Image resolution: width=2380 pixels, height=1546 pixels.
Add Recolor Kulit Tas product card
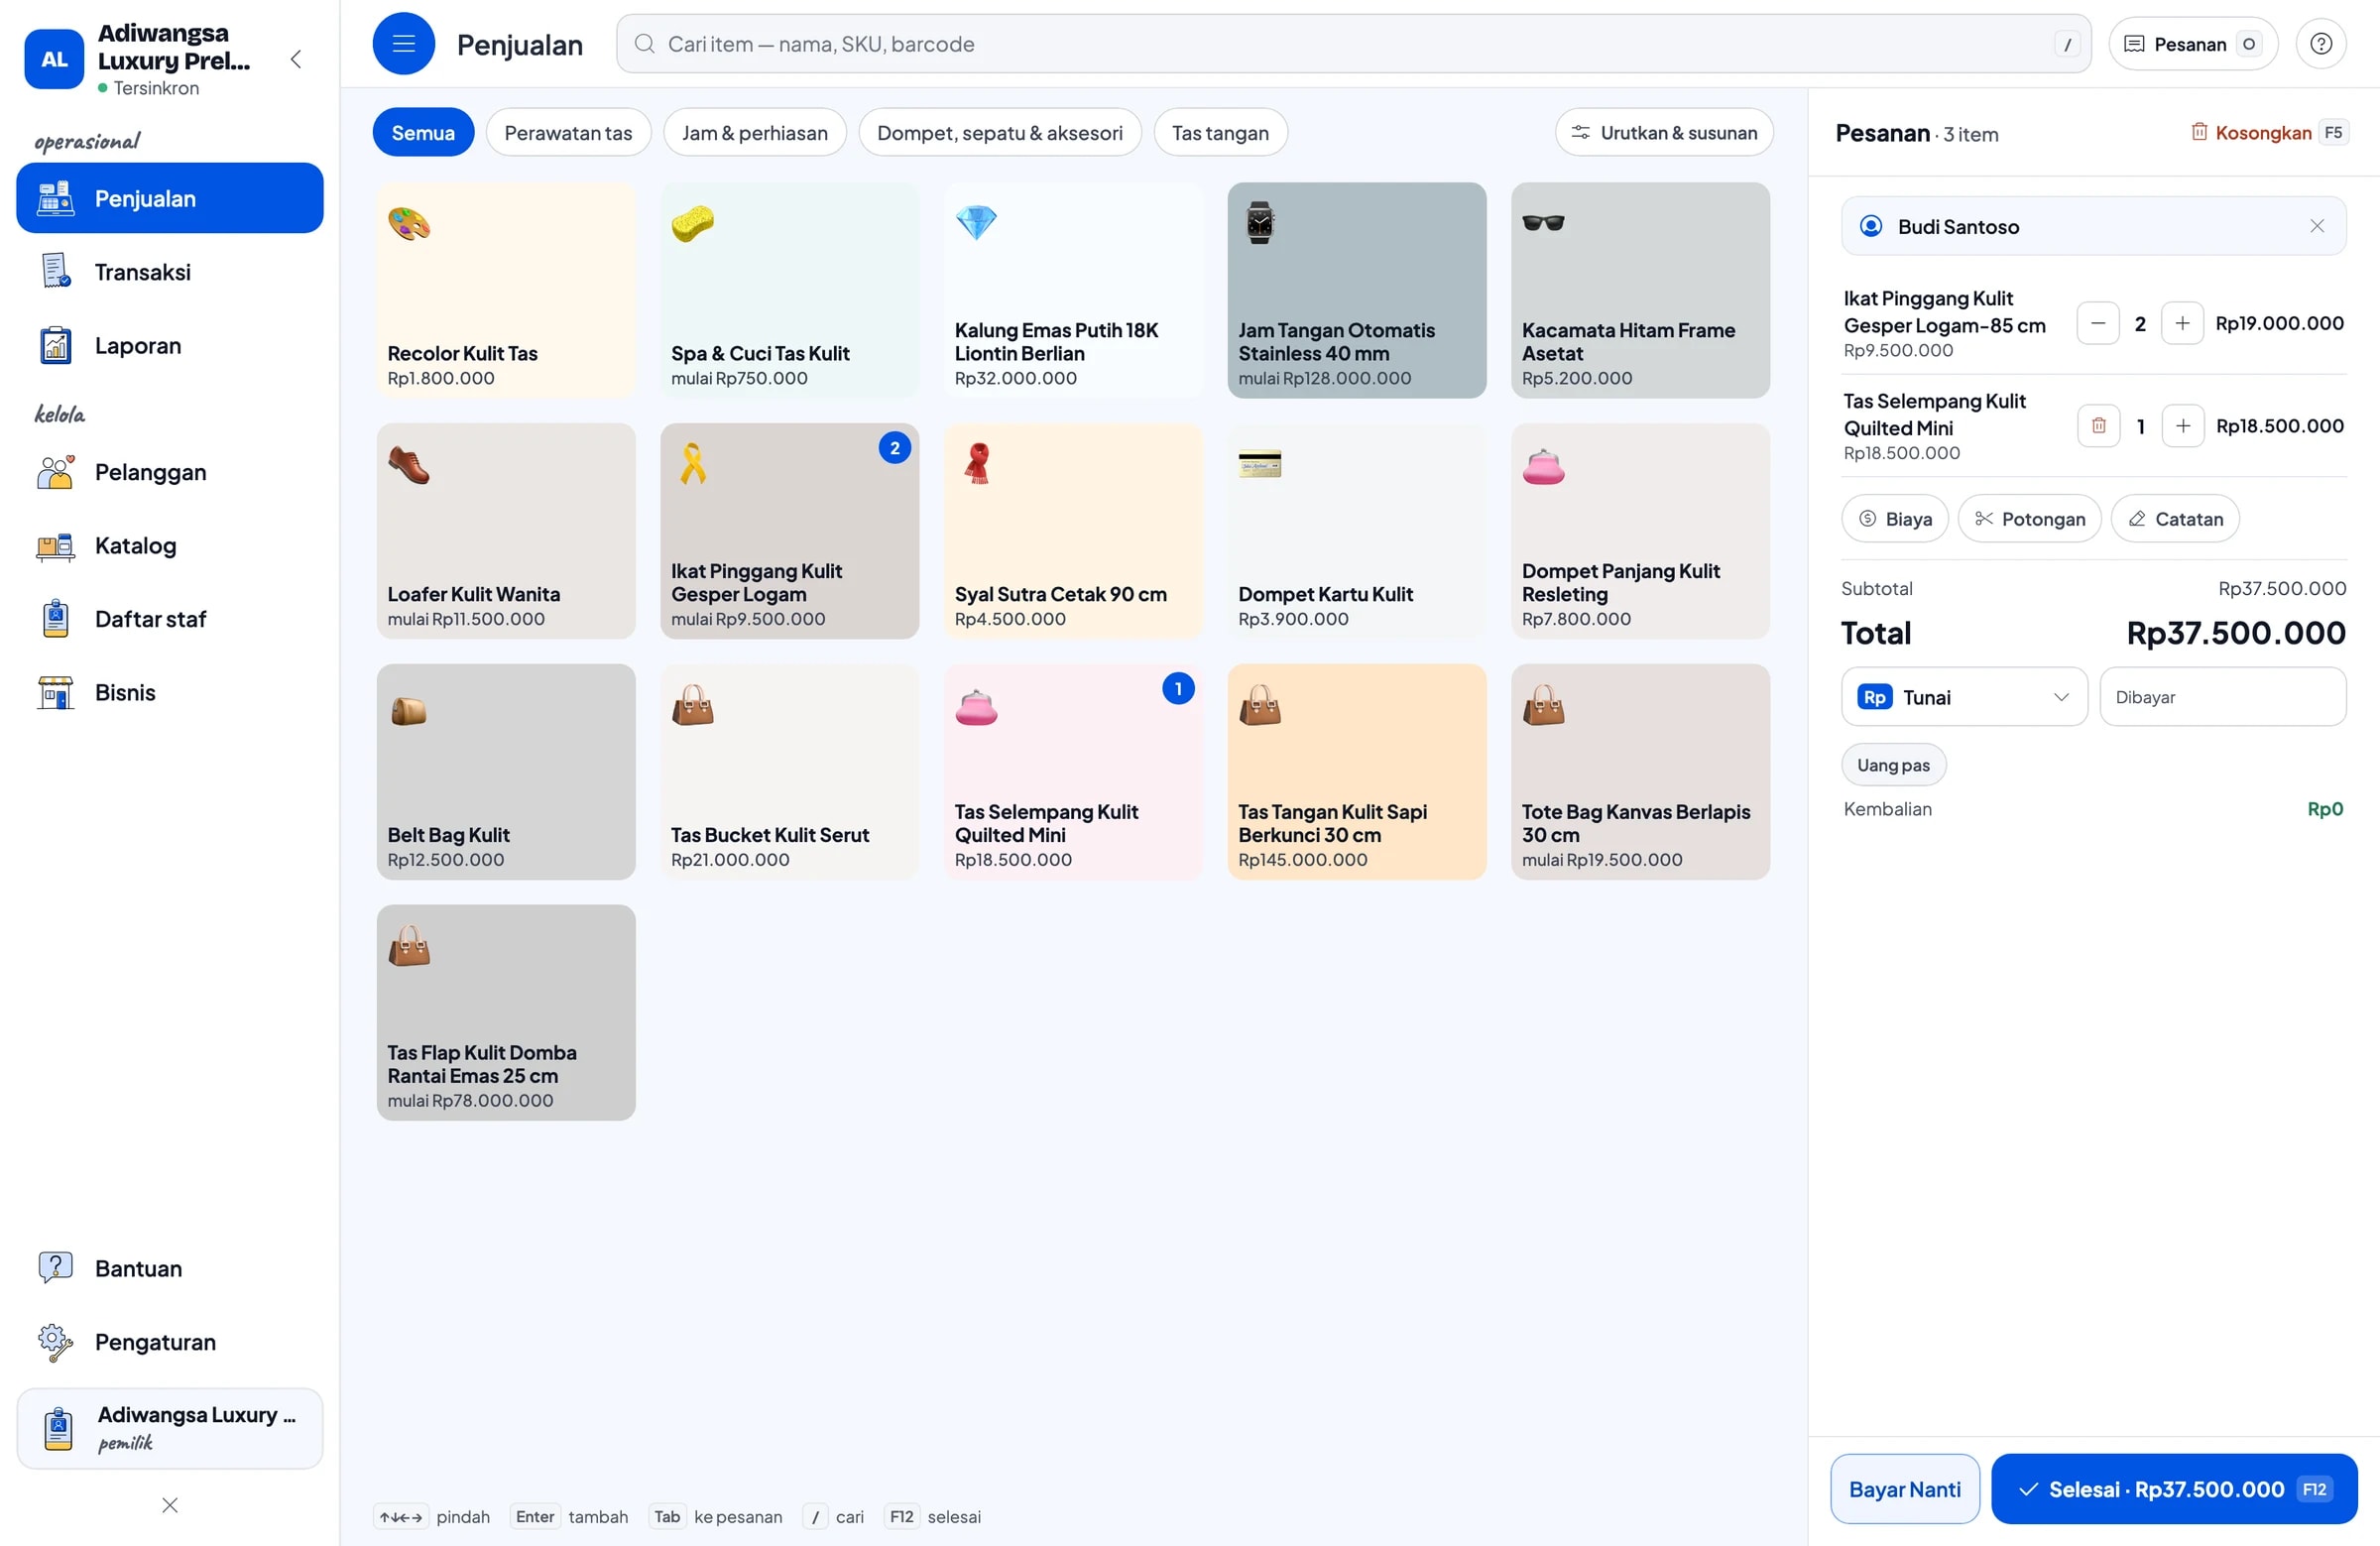[x=506, y=290]
